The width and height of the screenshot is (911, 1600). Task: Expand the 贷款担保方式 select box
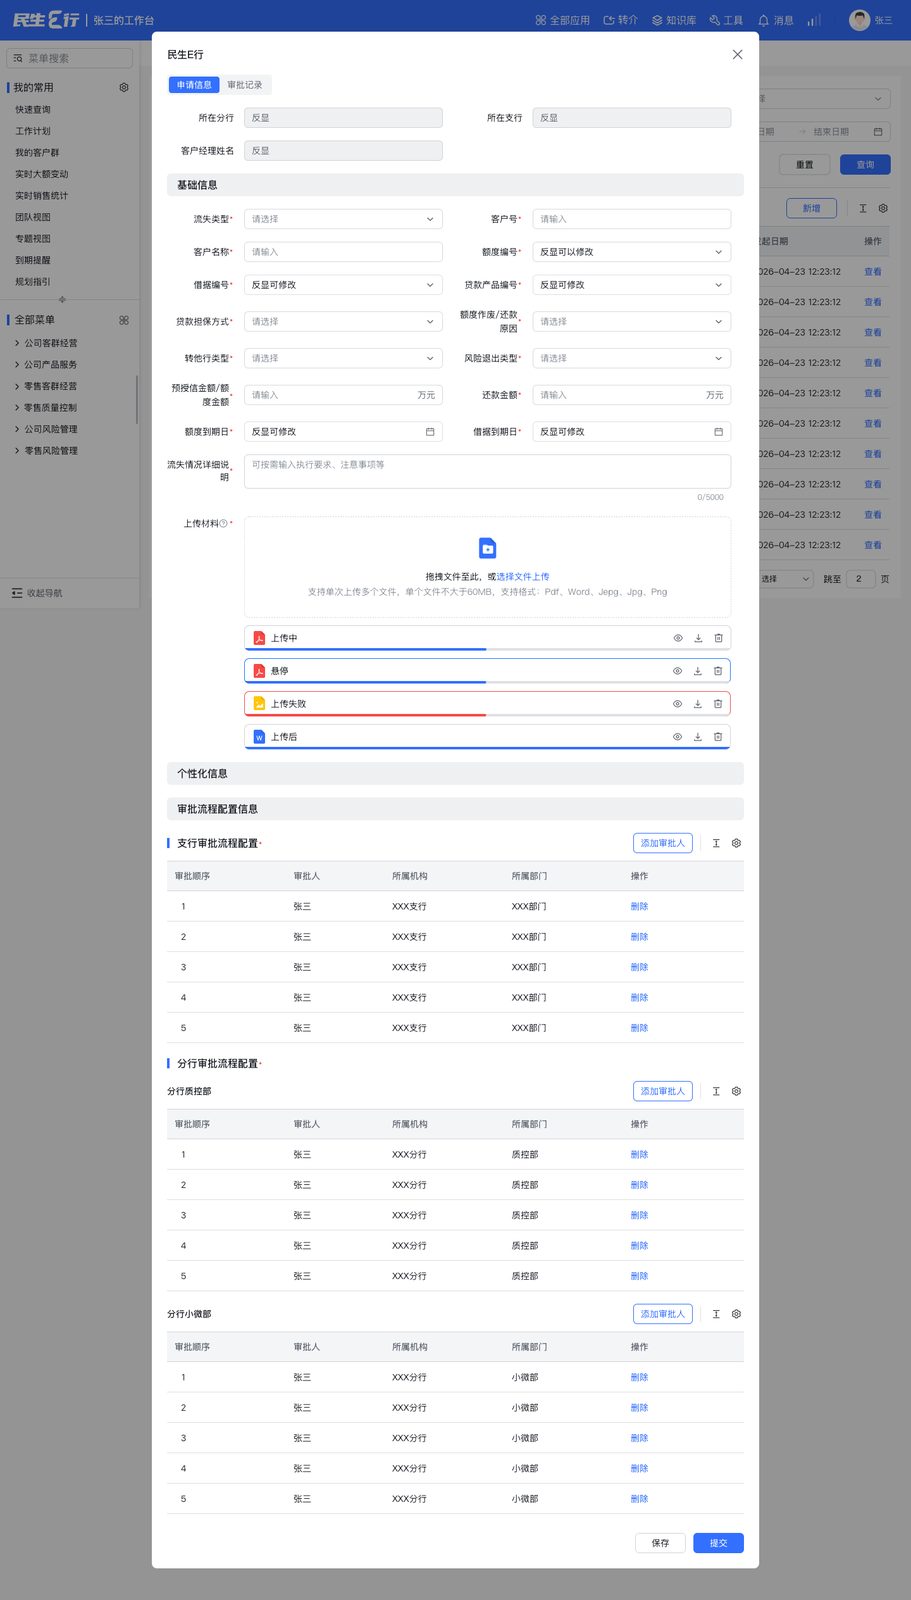pyautogui.click(x=343, y=322)
